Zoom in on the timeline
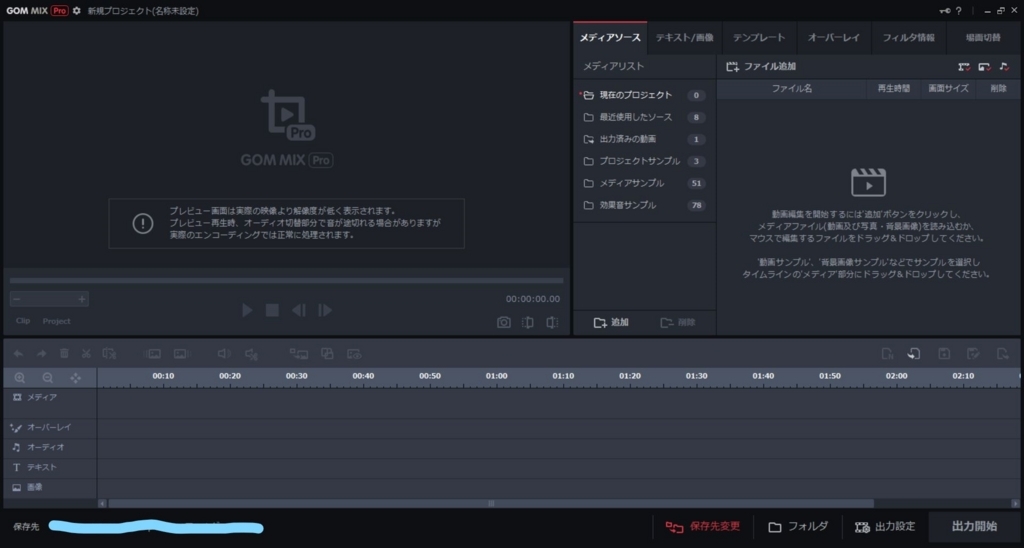The height and width of the screenshot is (548, 1024). point(20,378)
